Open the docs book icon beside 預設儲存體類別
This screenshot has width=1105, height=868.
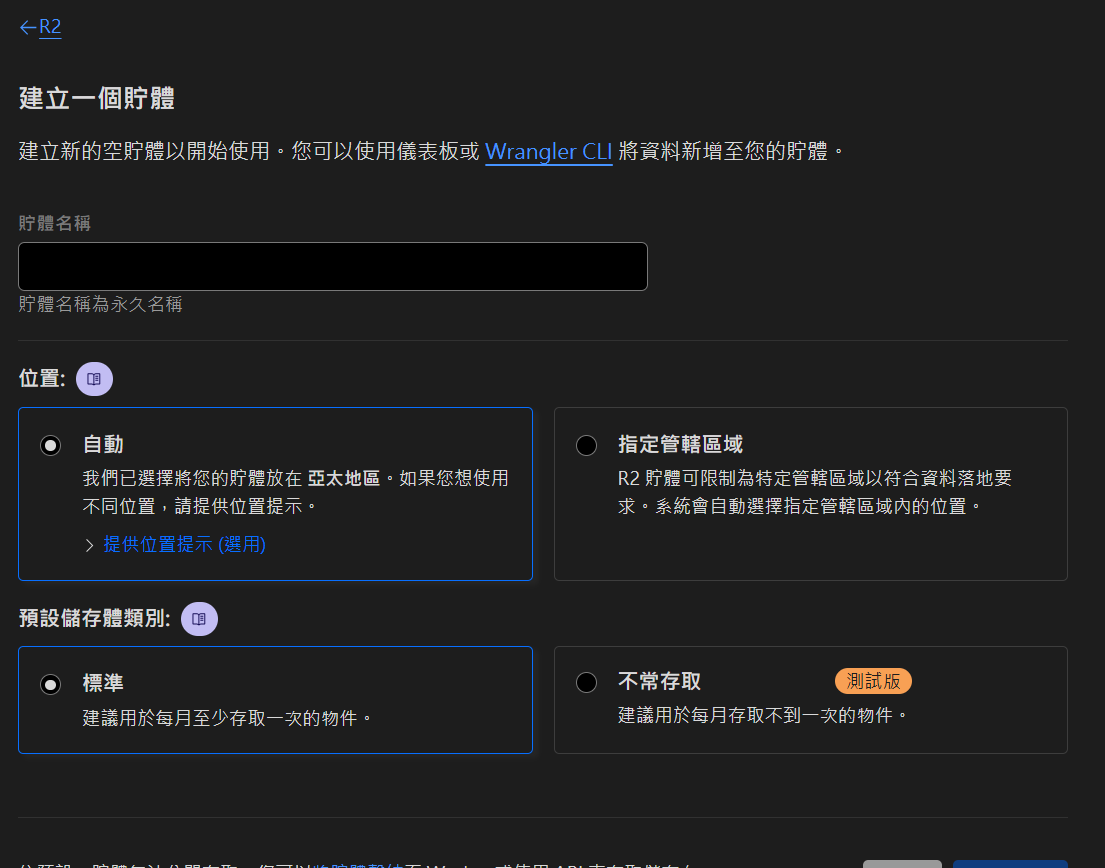[x=199, y=619]
